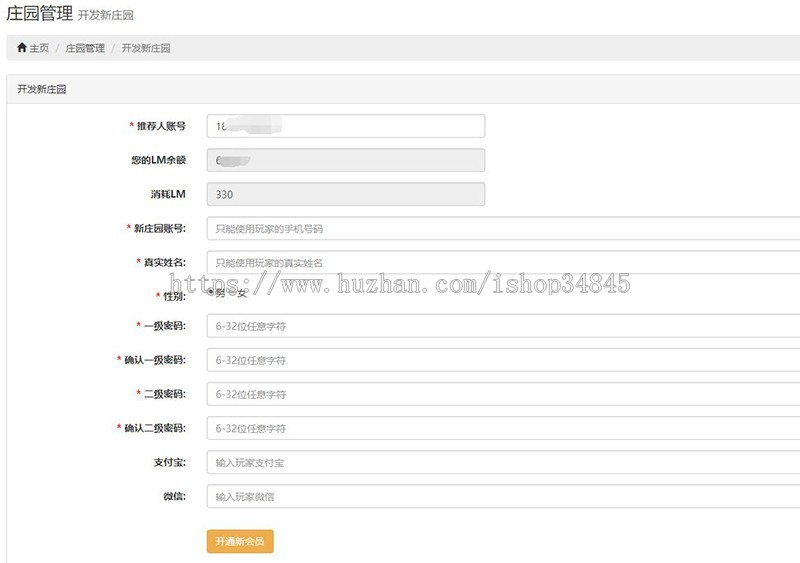800x563 pixels.
Task: Click 开发新庄园 breadcrumb item
Action: pos(146,48)
